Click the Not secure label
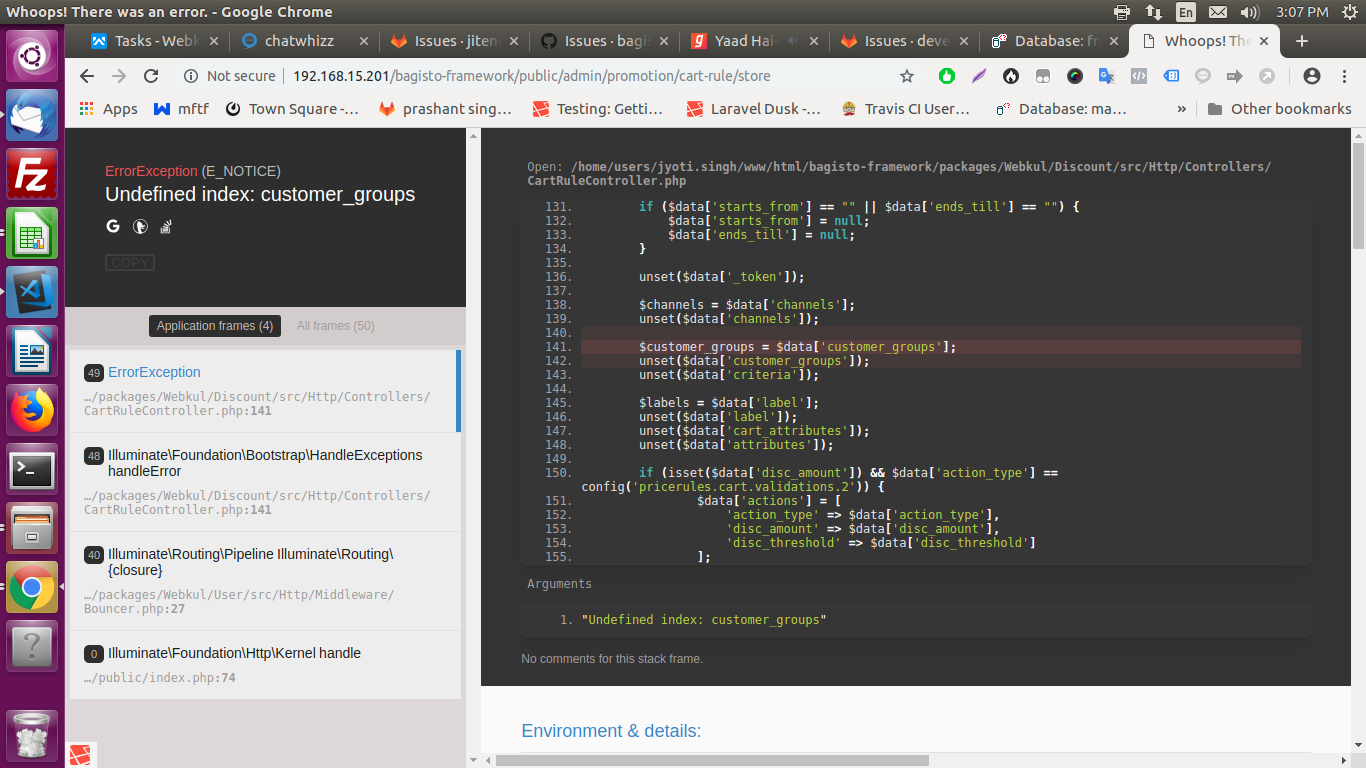Viewport: 1366px width, 768px height. coord(240,75)
